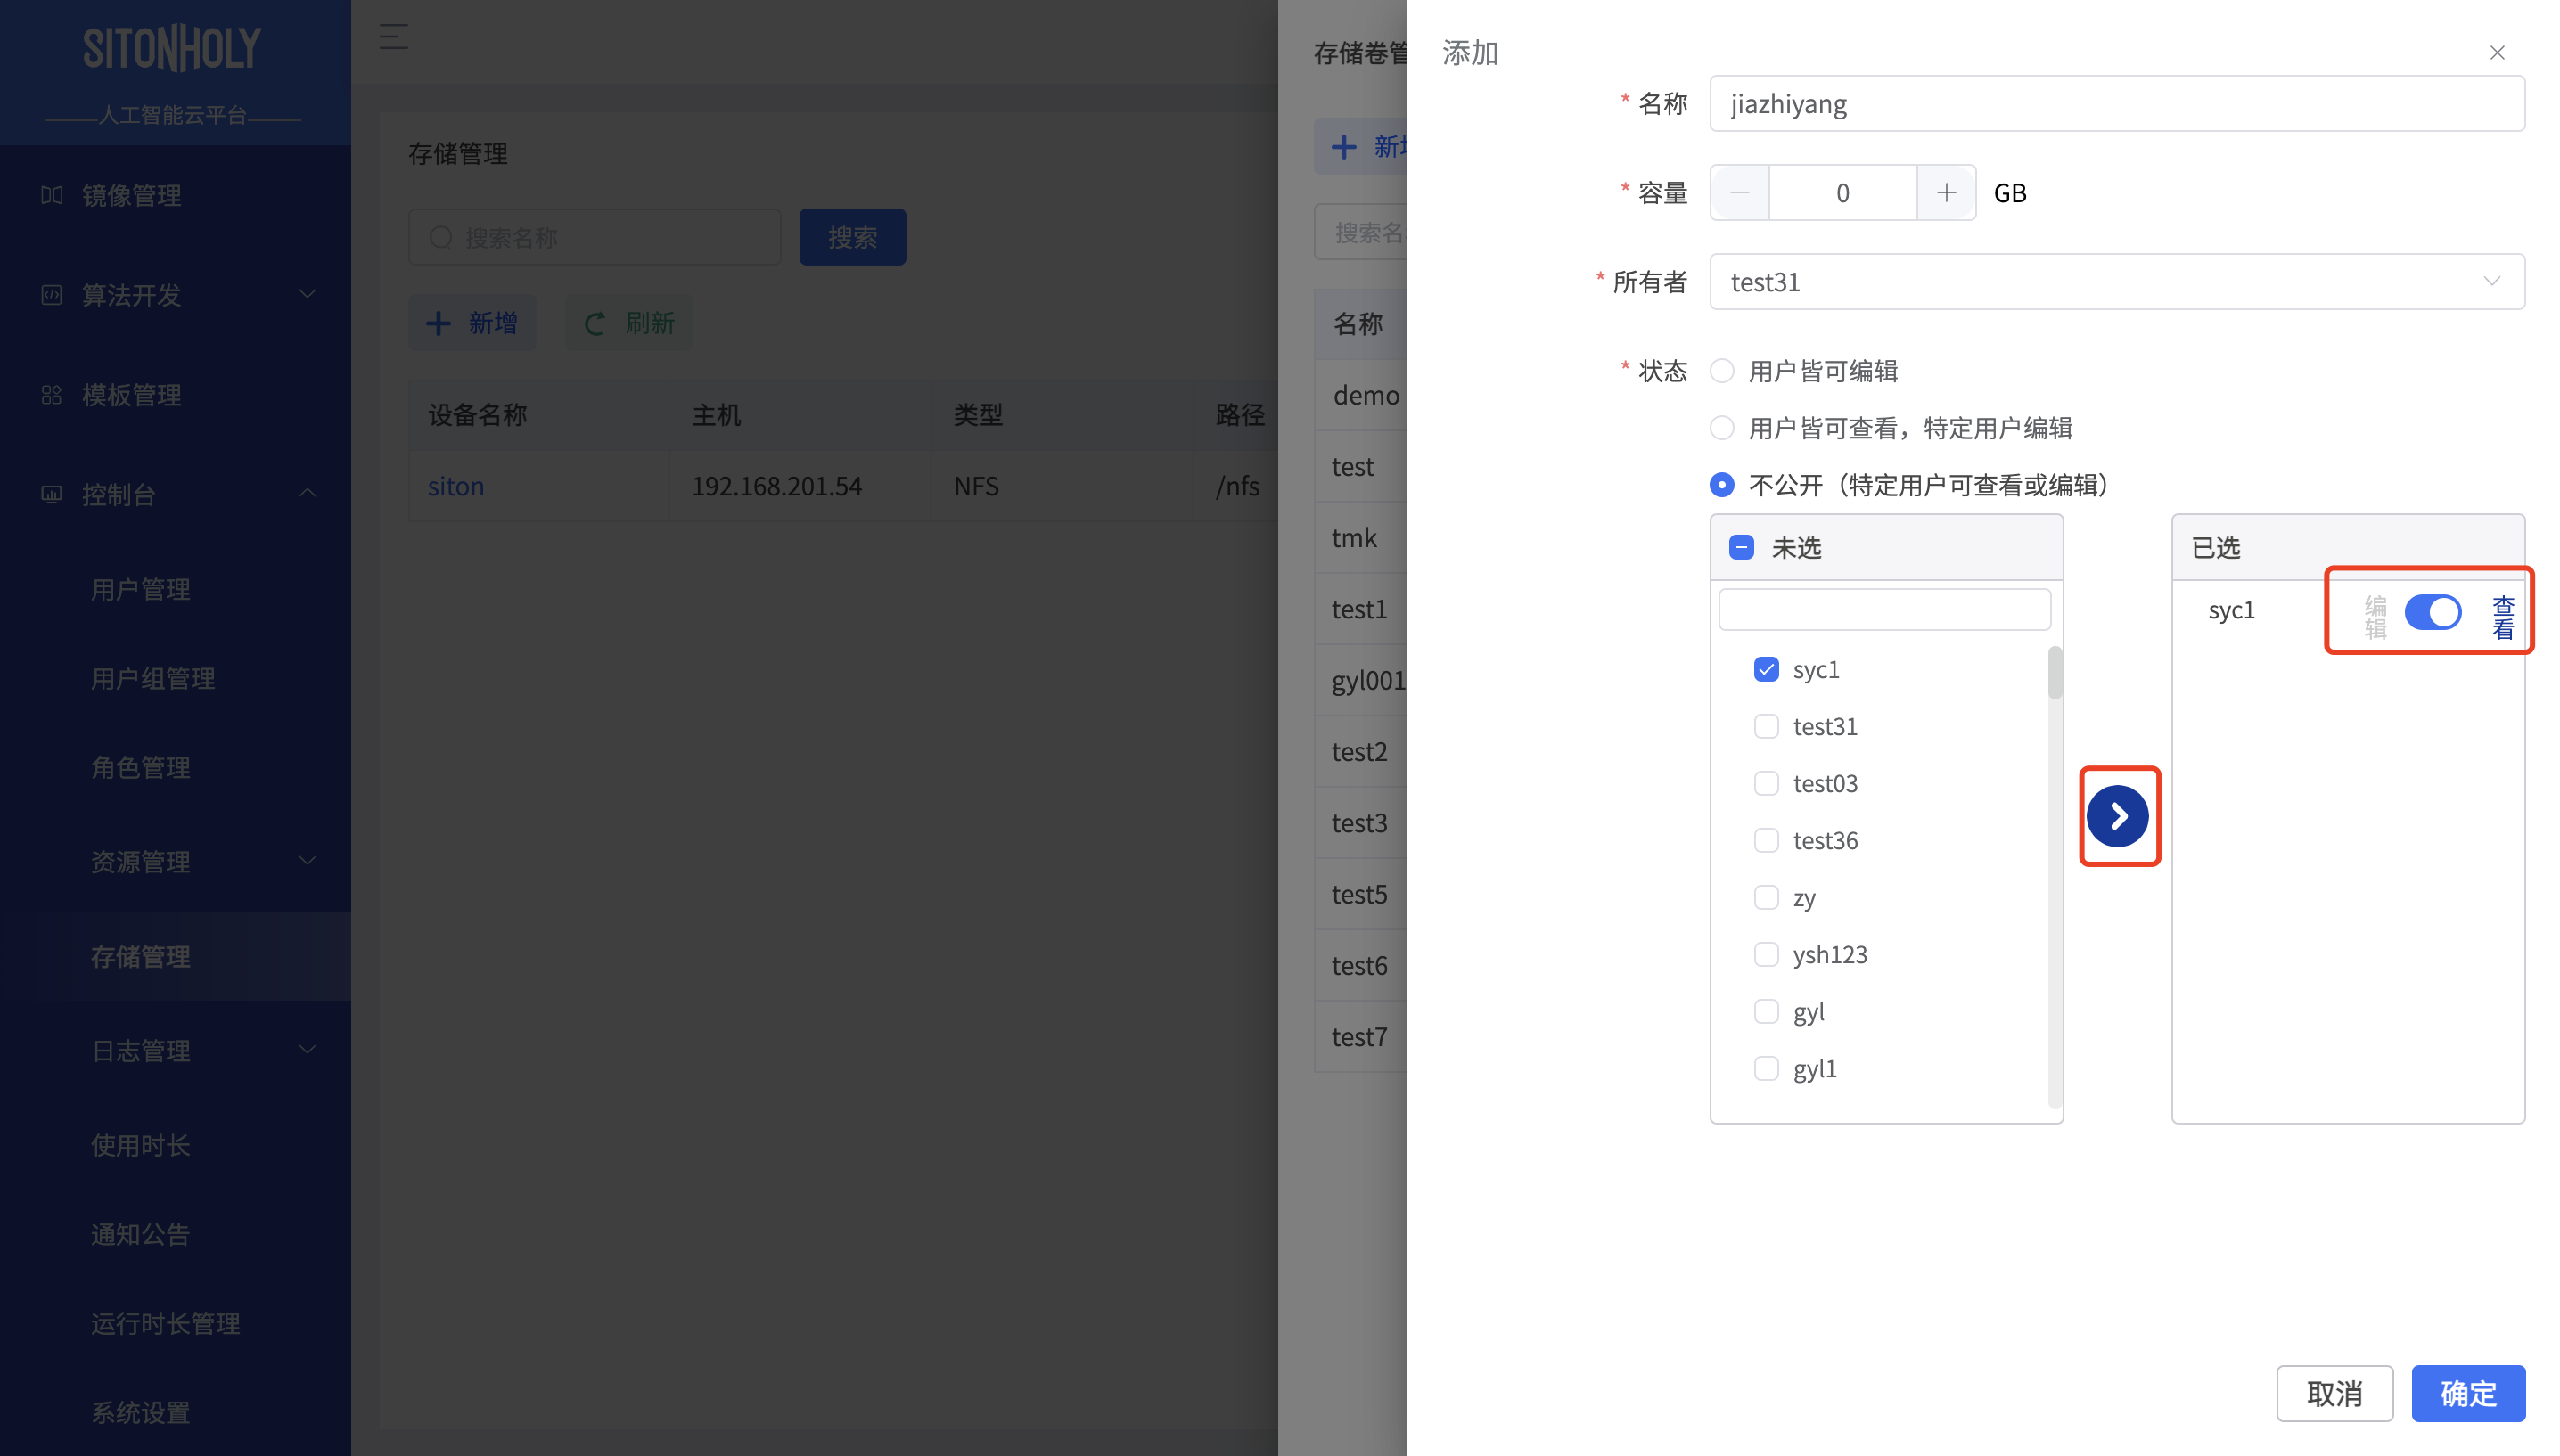Click the 控制台 sidebar icon
Viewport: 2560px width, 1456px height.
tap(52, 494)
